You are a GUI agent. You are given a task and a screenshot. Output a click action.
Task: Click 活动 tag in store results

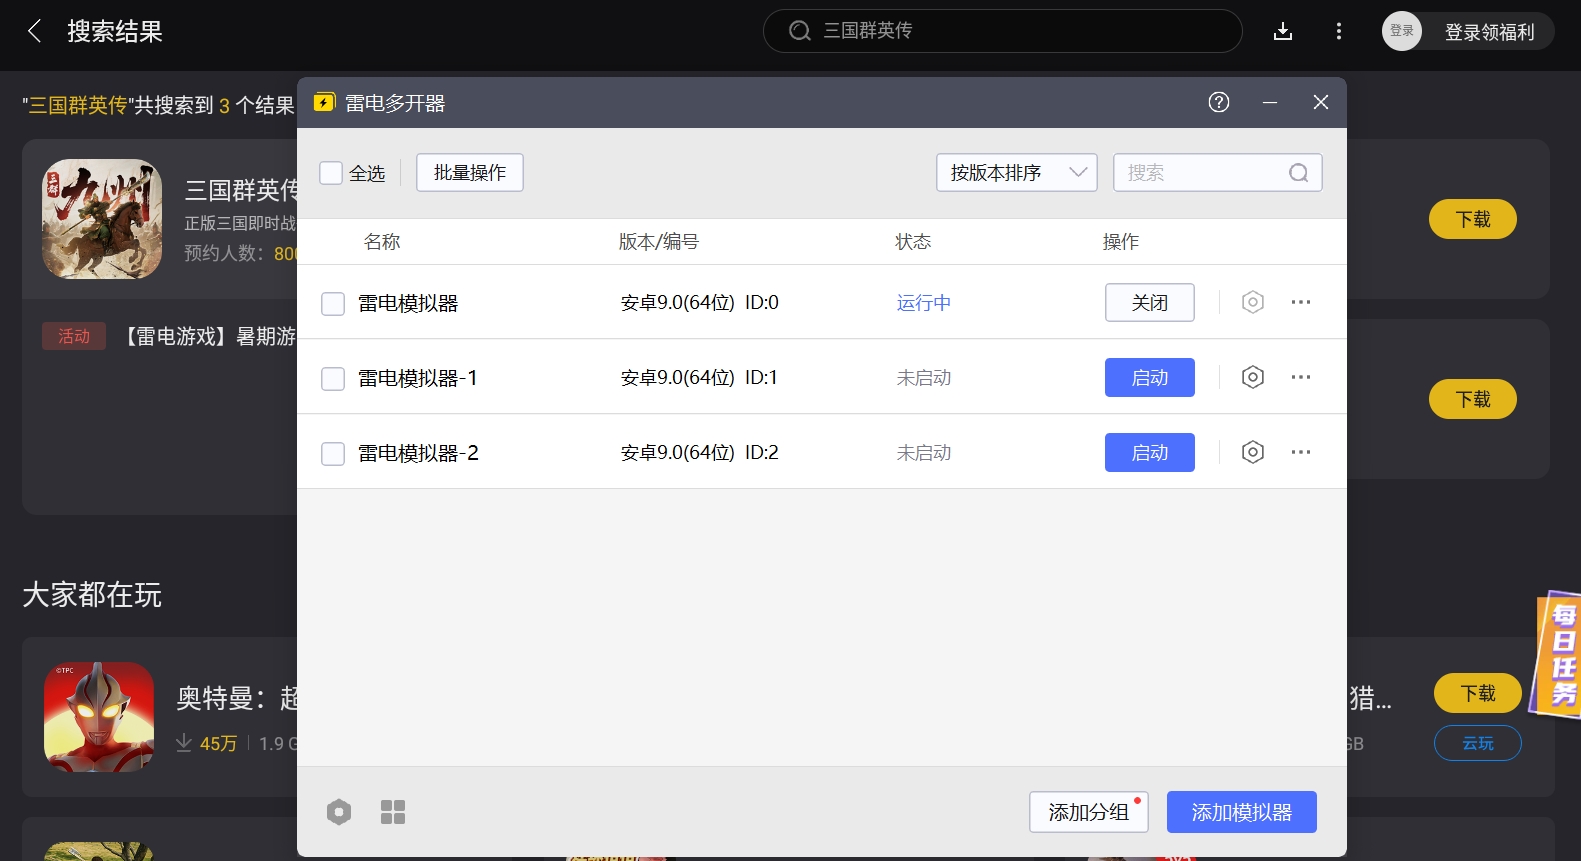(x=74, y=336)
